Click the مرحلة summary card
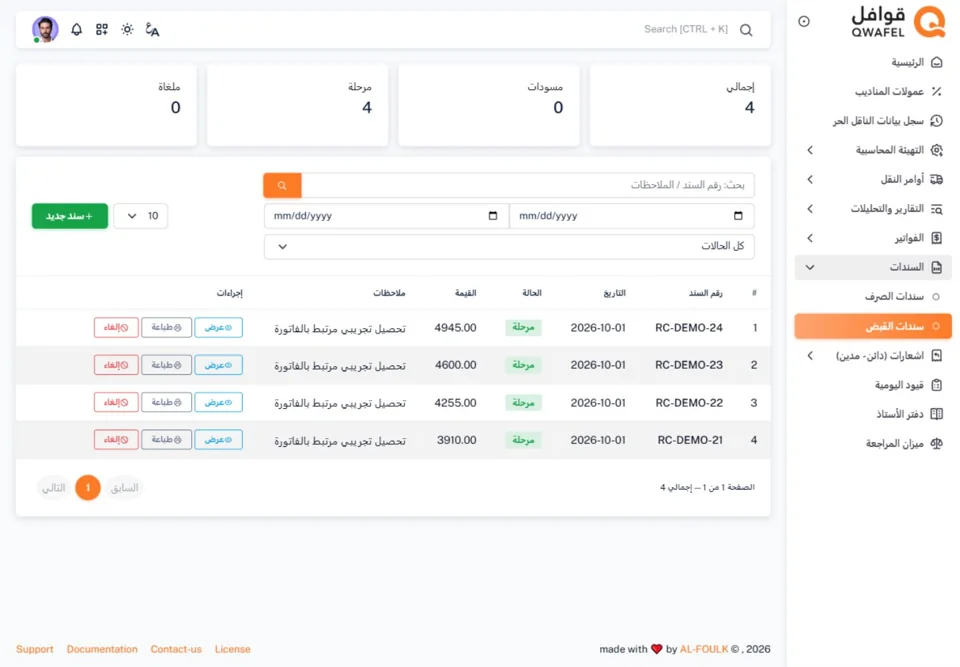960x667 pixels. tap(298, 105)
